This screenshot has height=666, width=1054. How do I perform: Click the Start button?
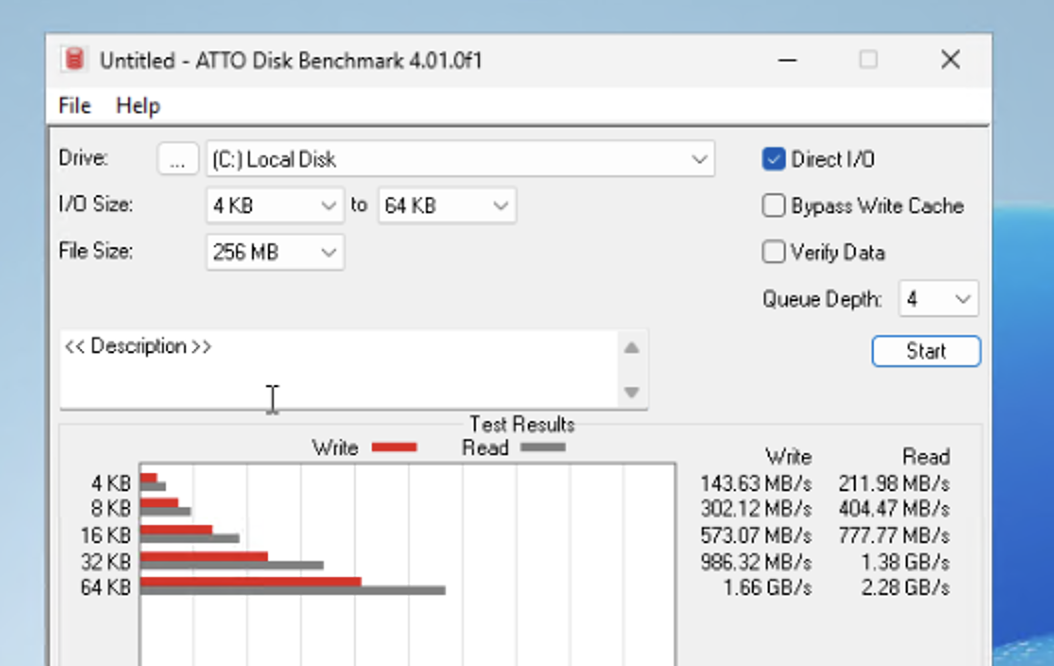(x=926, y=351)
